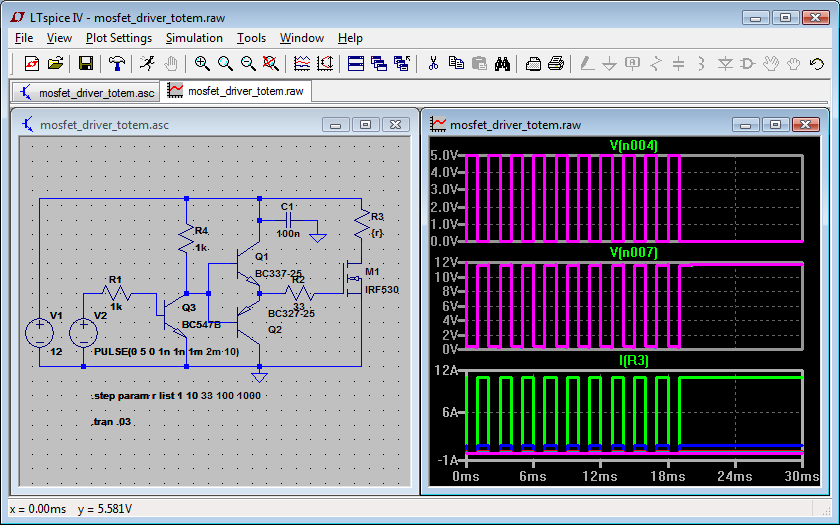Click the Place Diode icon
This screenshot has height=525, width=840.
[725, 64]
